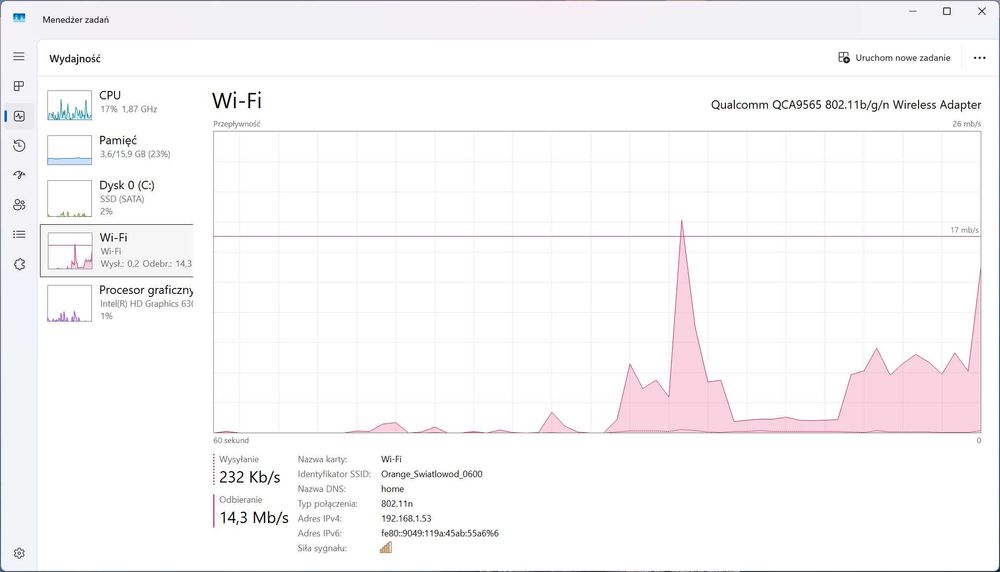Click "Uruchom nowe zadanie" button
Viewport: 1000px width, 572px height.
(x=894, y=58)
